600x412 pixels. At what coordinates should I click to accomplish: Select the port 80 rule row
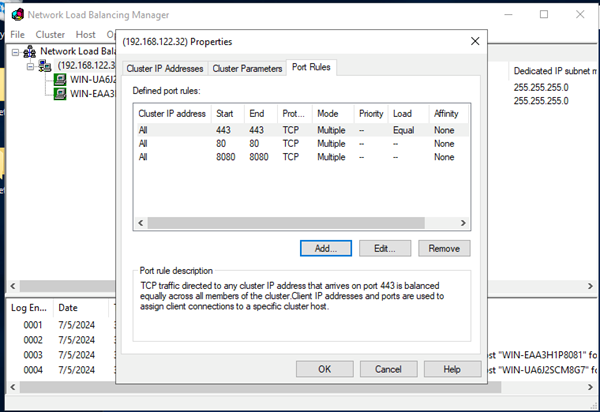pyautogui.click(x=302, y=143)
